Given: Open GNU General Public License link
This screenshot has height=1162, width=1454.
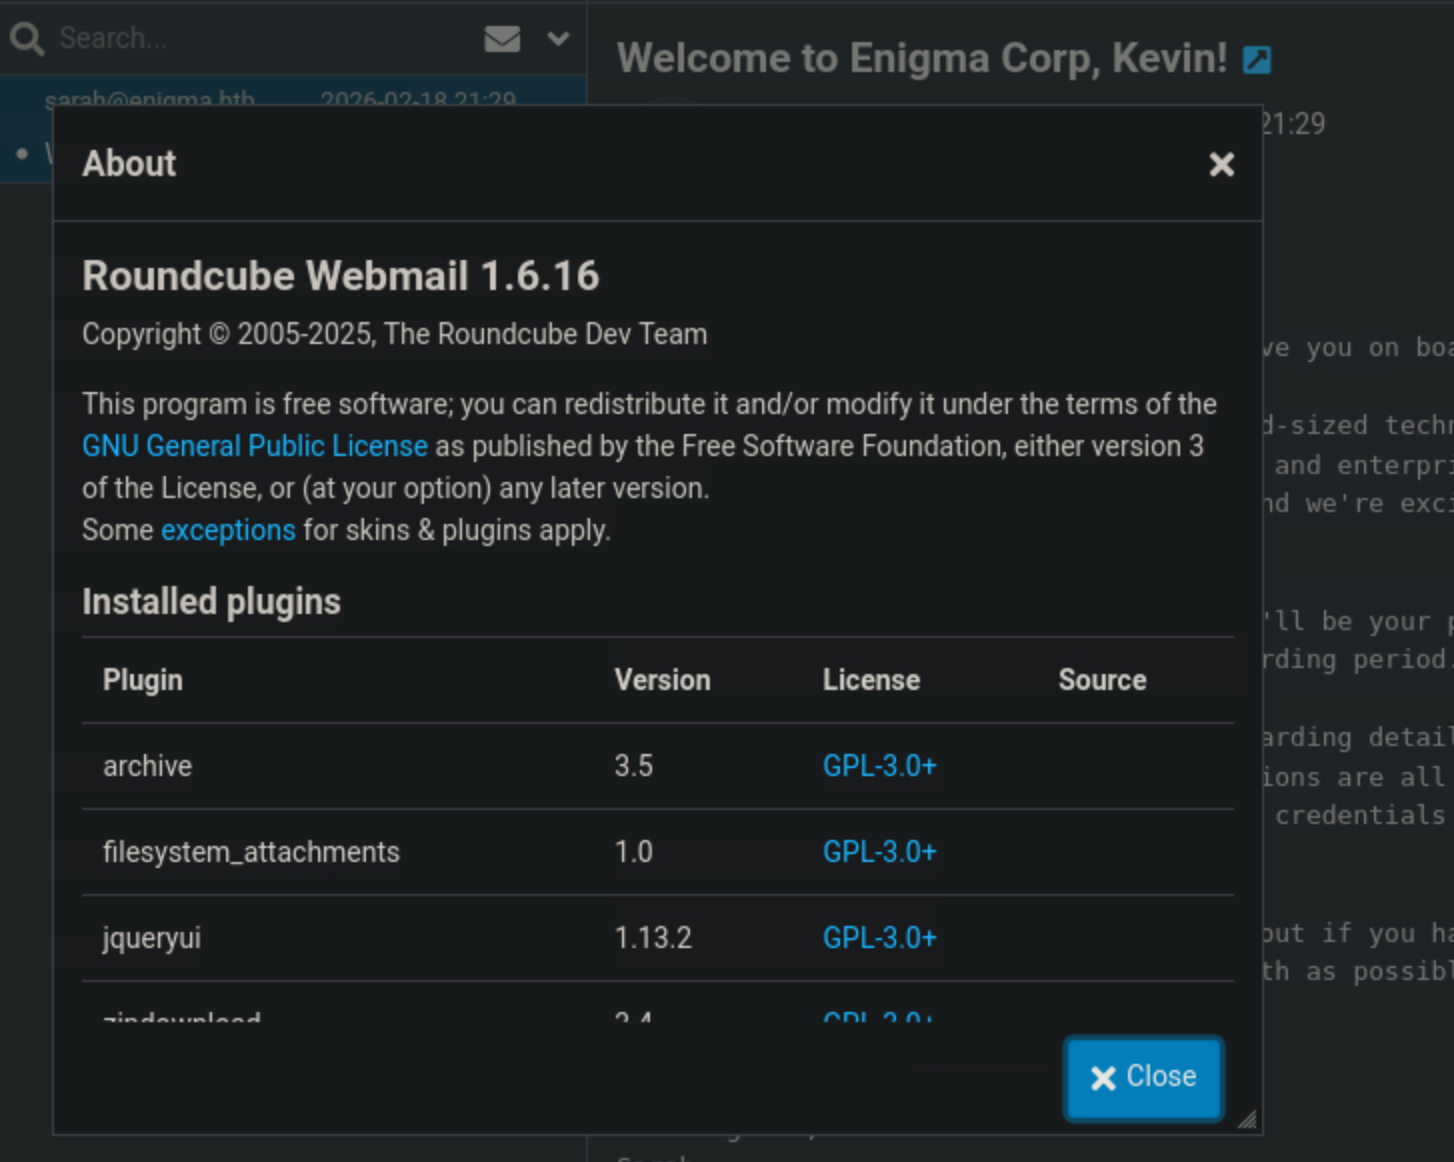Looking at the screenshot, I should (x=255, y=446).
